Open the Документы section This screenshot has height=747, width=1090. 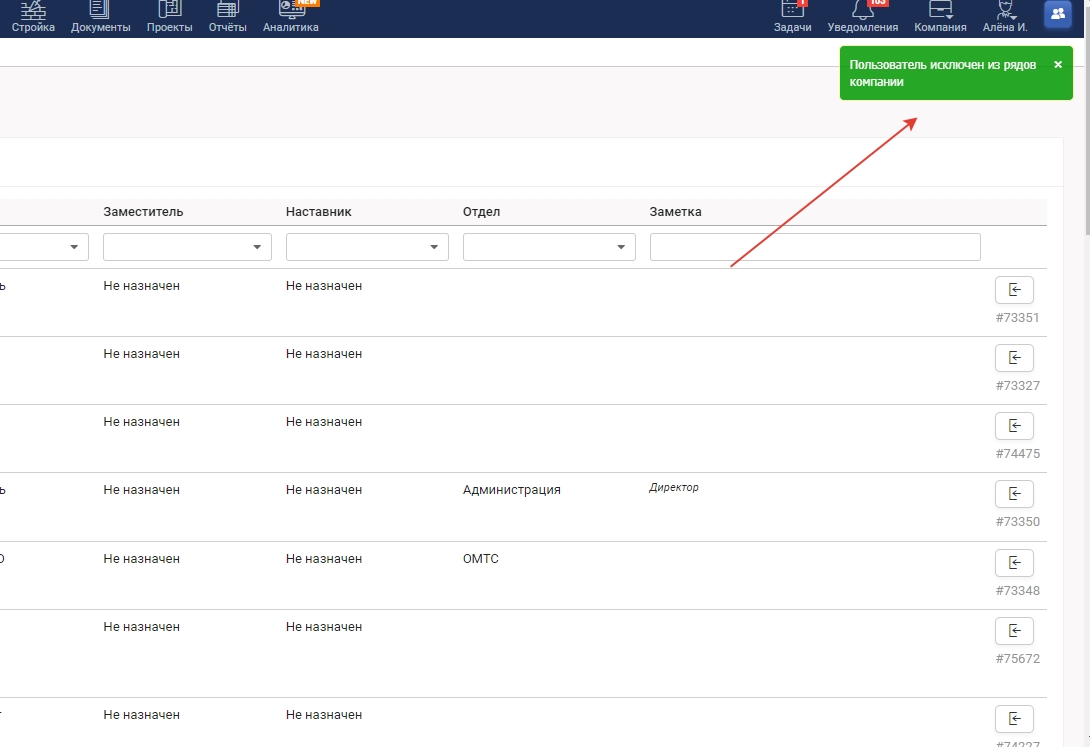[x=100, y=16]
